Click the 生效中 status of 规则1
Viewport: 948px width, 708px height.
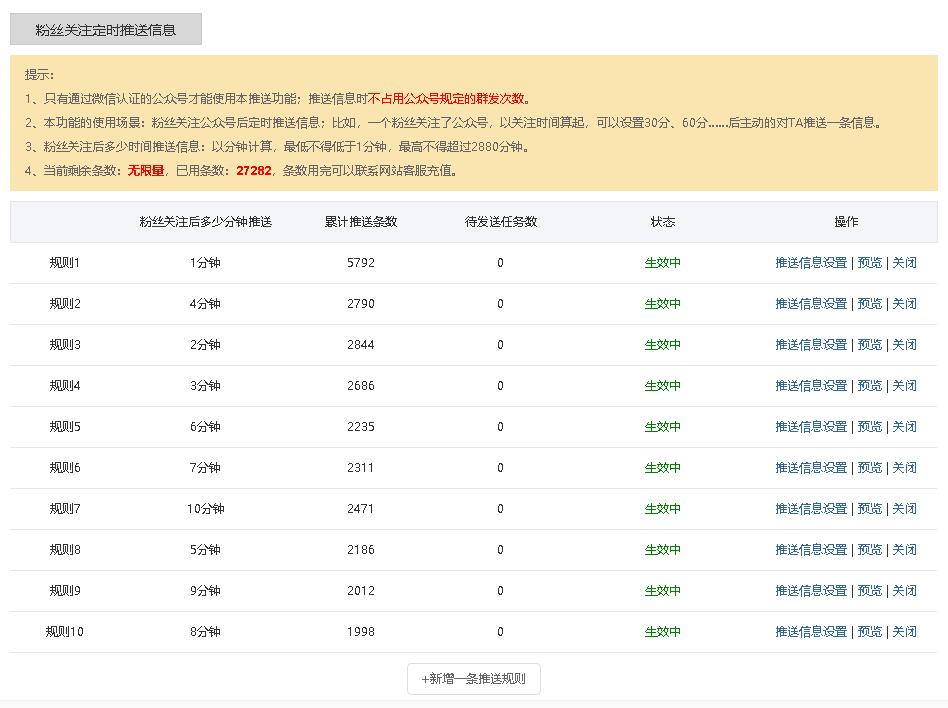[662, 262]
